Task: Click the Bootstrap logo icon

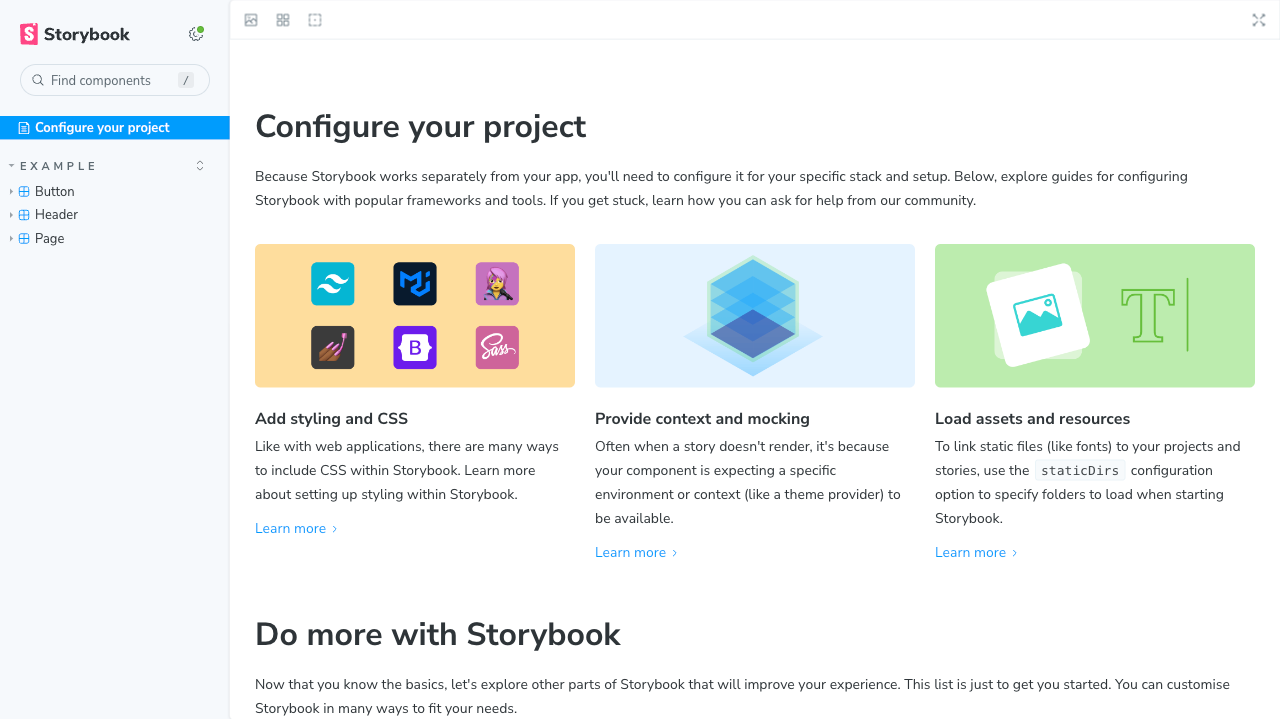Action: (415, 348)
